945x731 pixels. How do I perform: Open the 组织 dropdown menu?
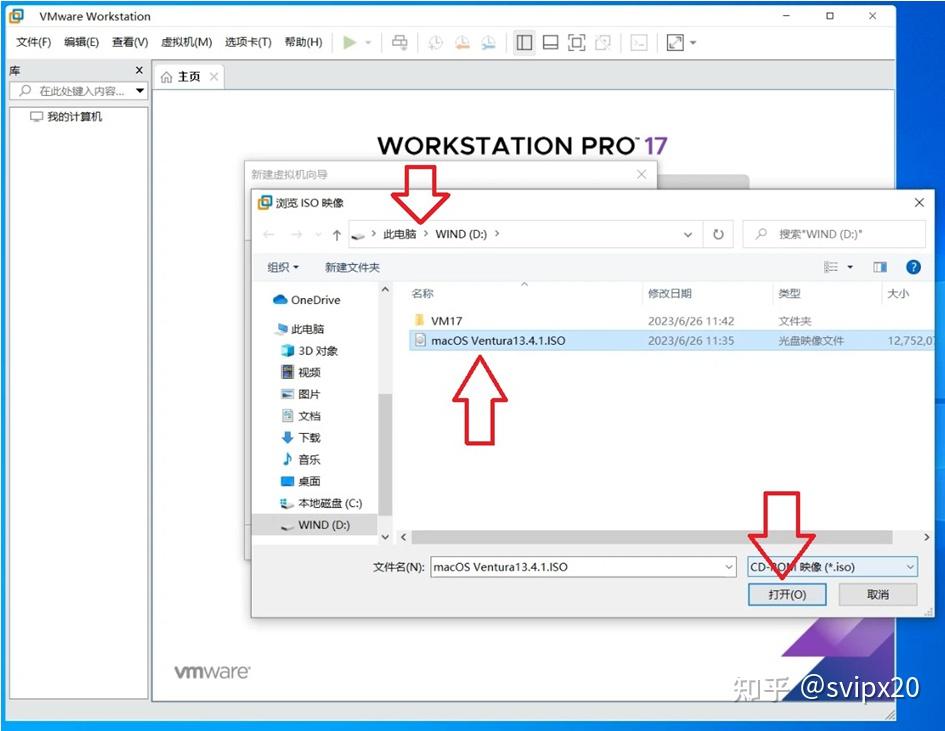(x=283, y=267)
